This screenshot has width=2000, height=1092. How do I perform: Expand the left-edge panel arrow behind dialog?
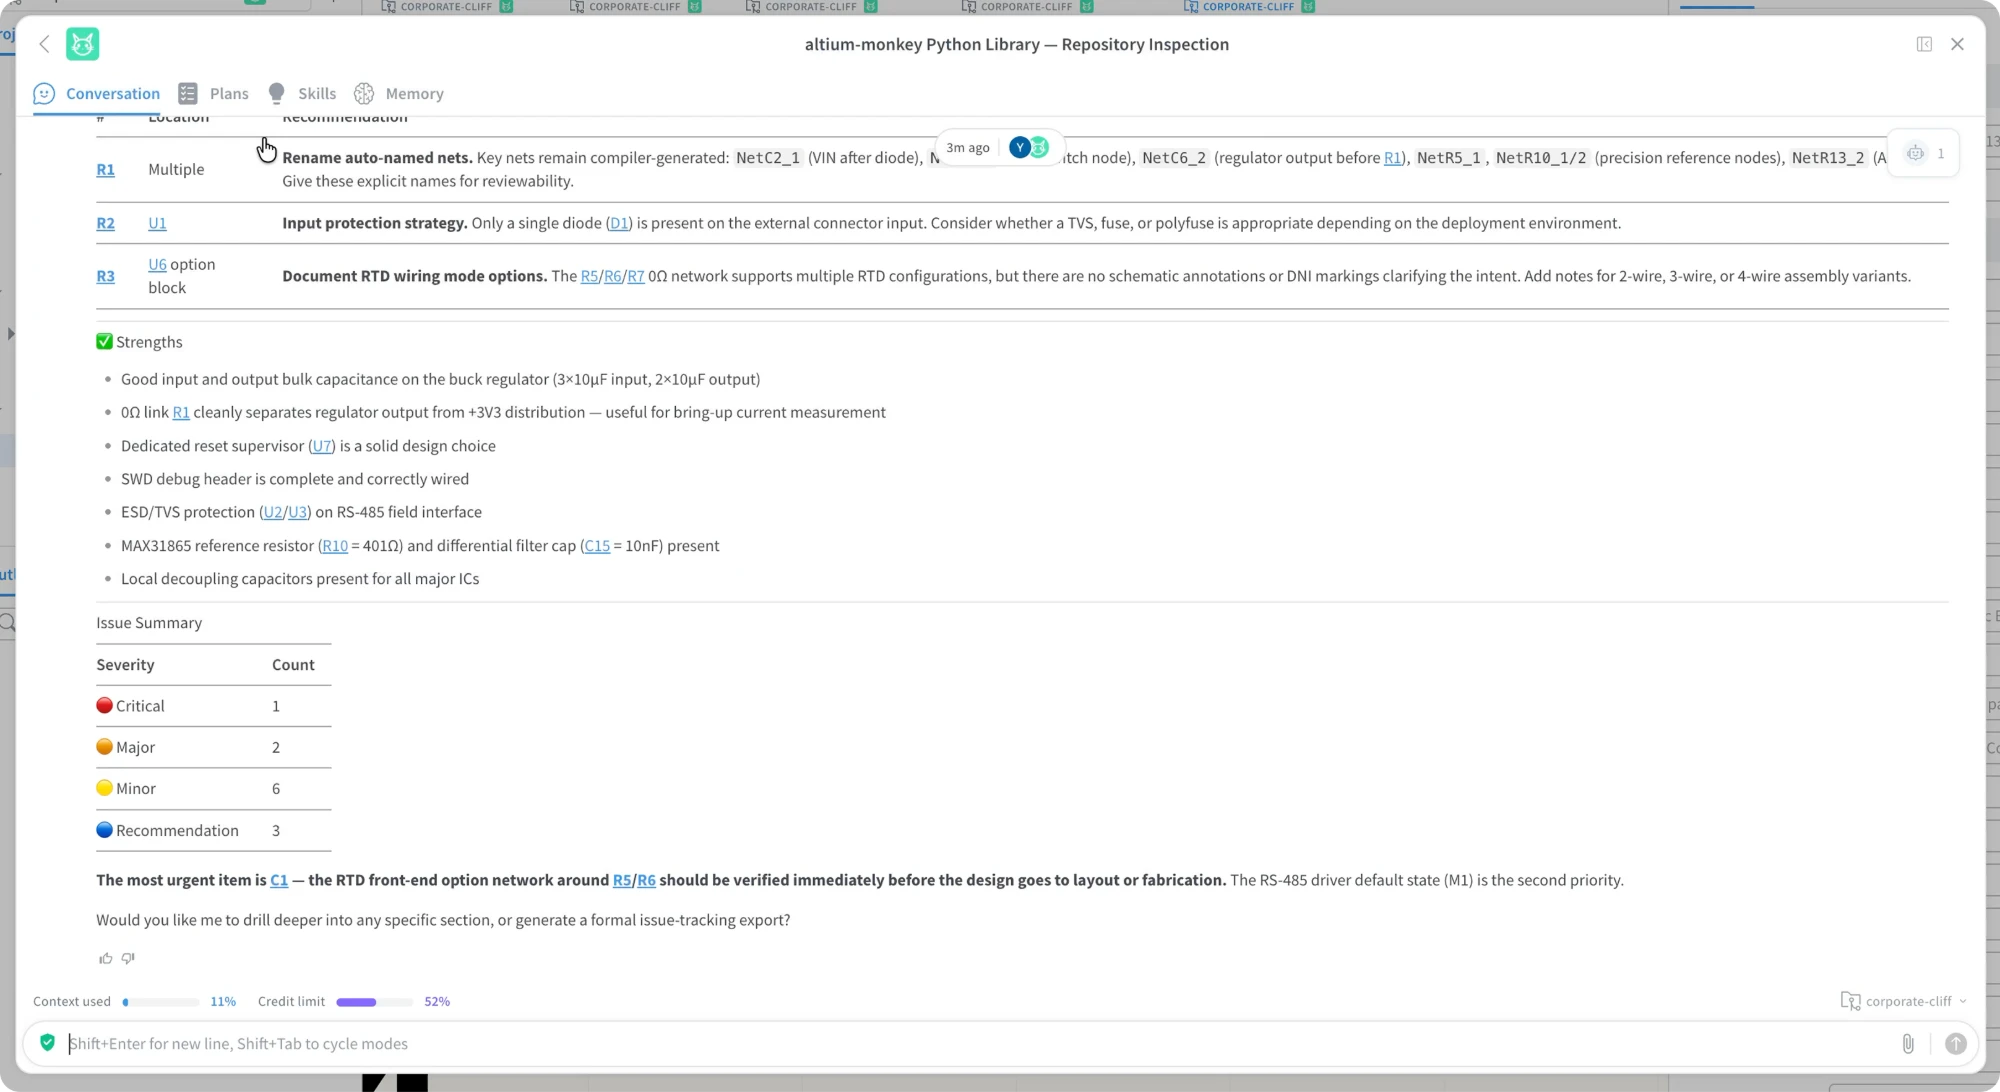(10, 333)
